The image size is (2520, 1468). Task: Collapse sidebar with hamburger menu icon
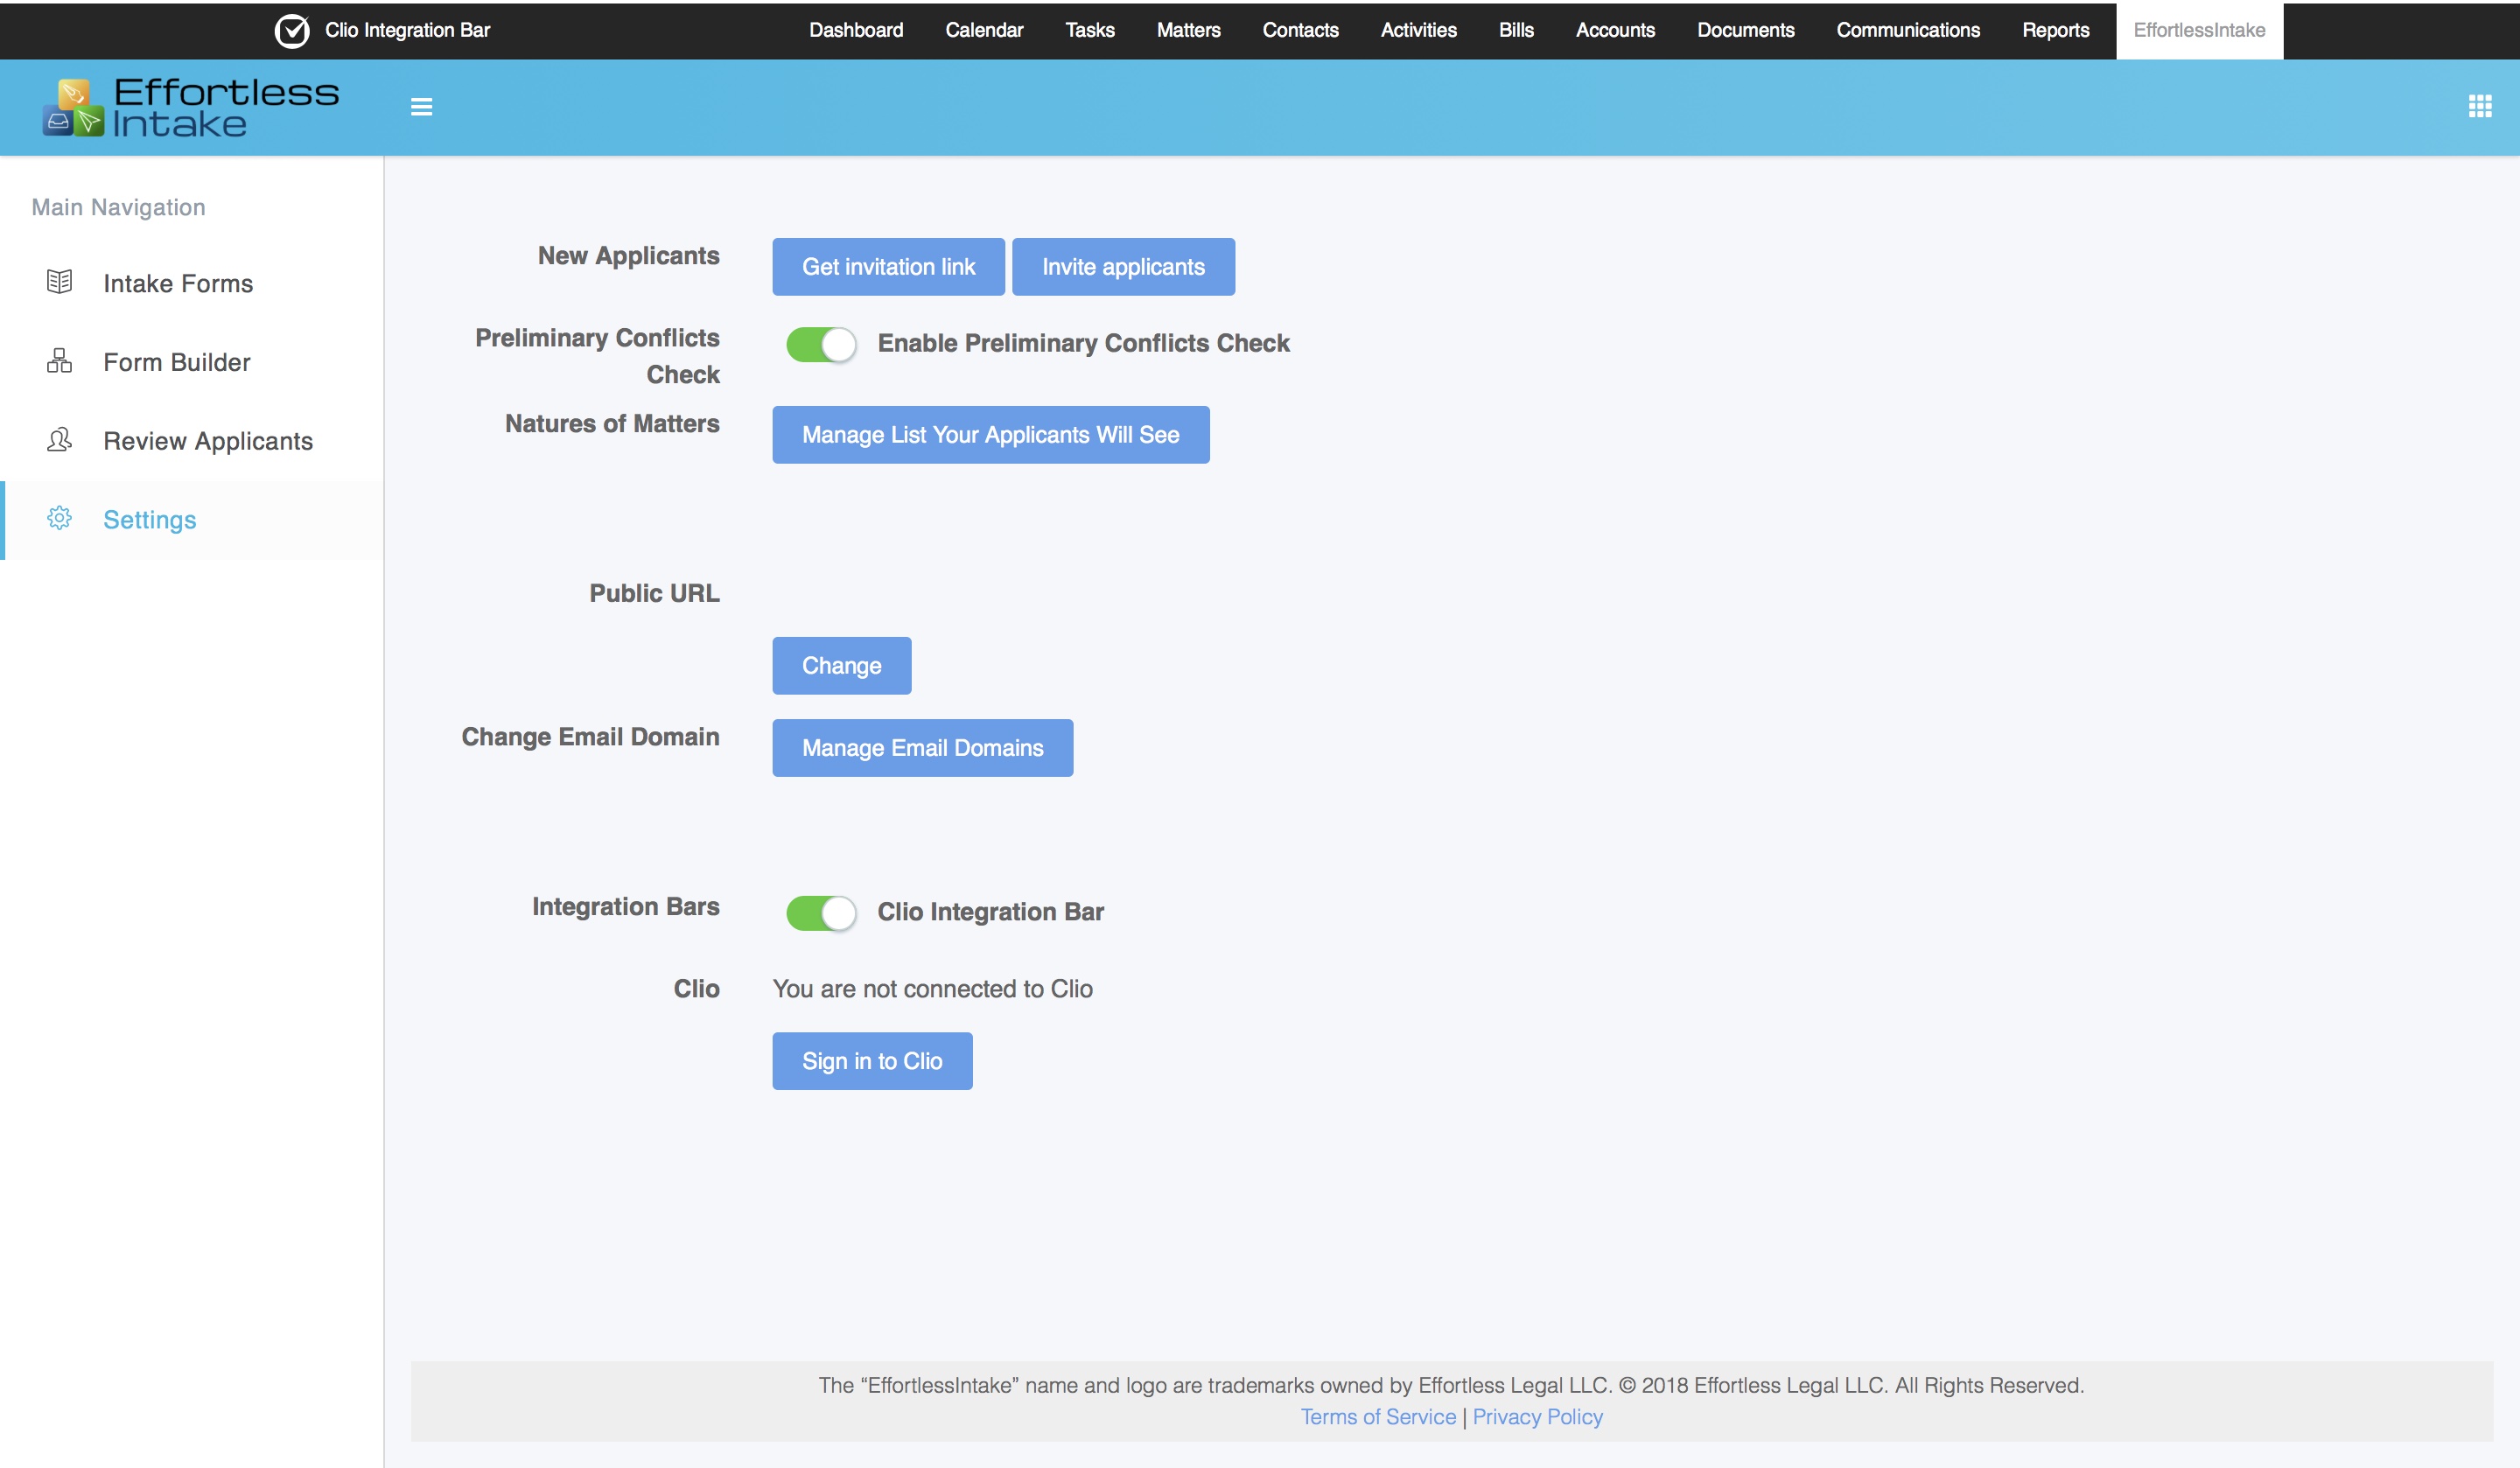coord(421,106)
